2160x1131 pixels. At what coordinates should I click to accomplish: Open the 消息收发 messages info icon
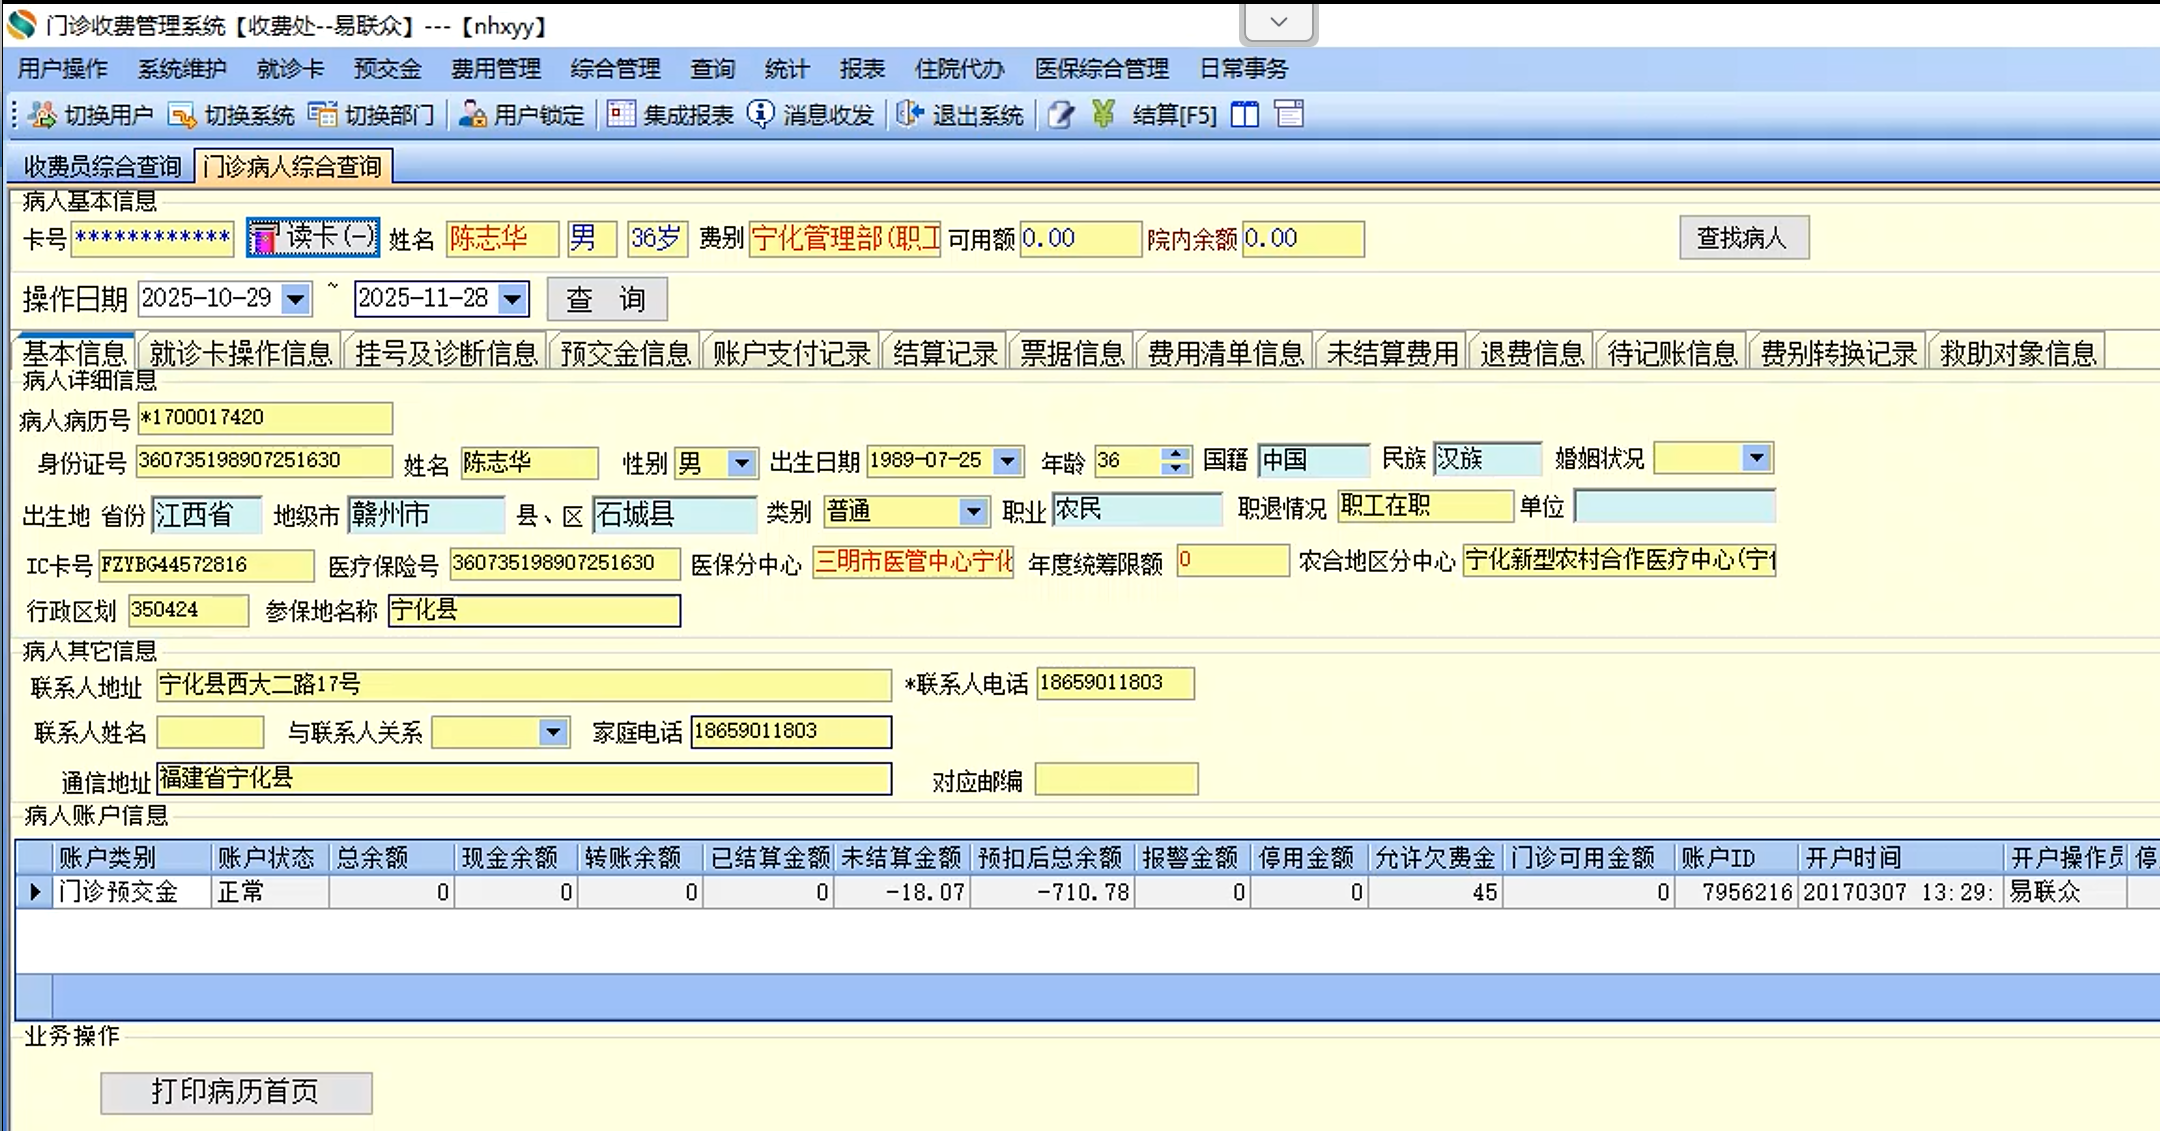point(761,115)
